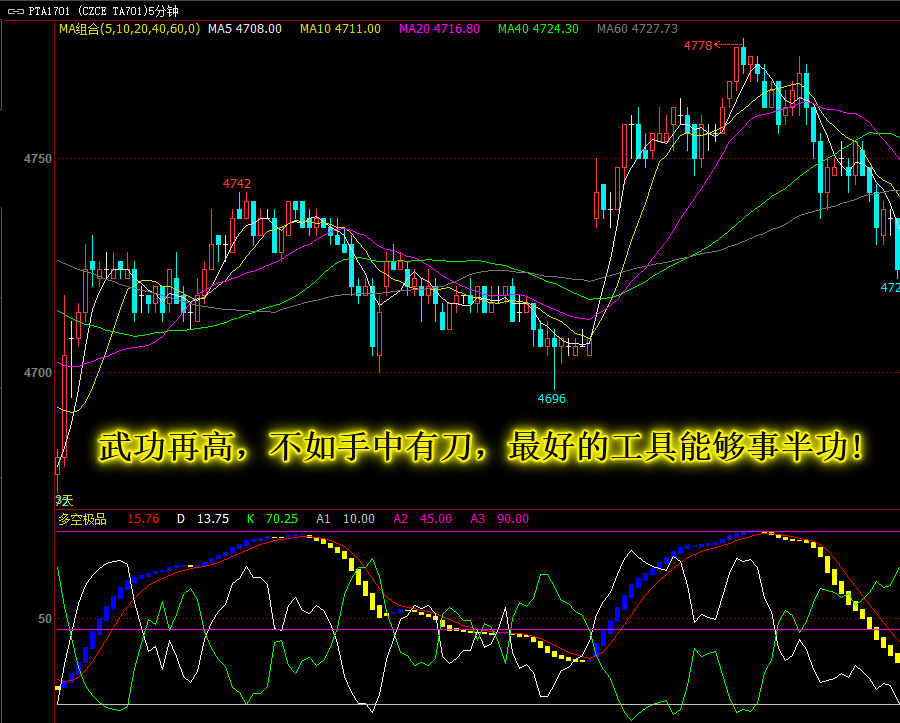The image size is (900, 723).
Task: Select the PTA1701 (CZCE TA701) 5分钟 title
Action: pos(103,11)
